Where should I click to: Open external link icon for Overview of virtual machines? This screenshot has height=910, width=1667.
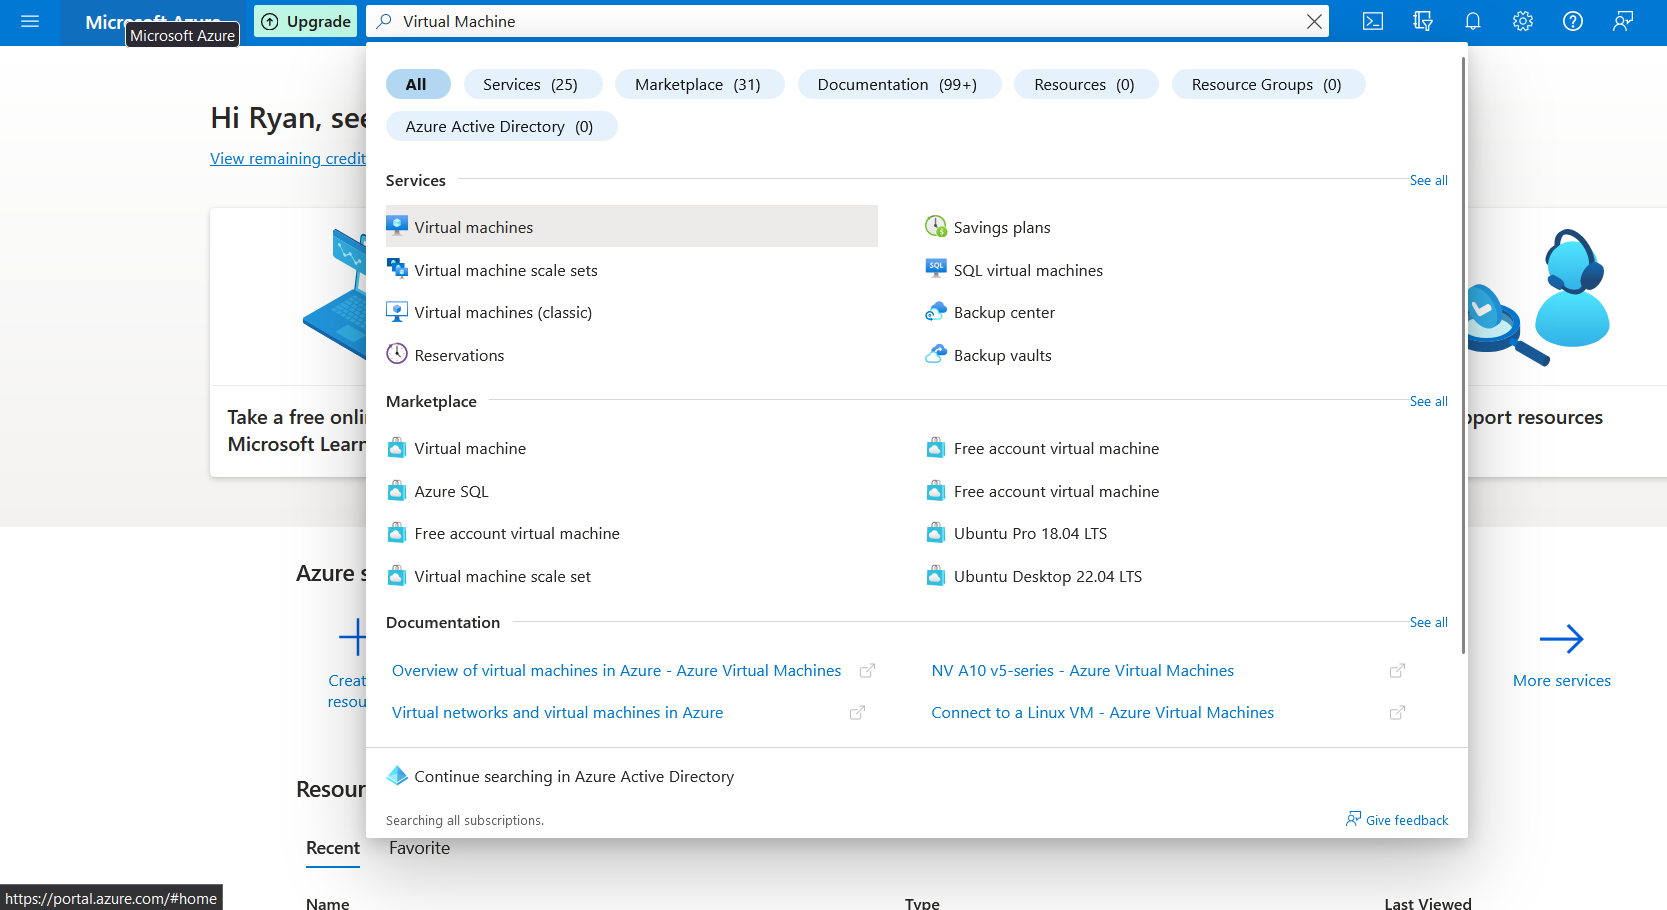tap(868, 670)
